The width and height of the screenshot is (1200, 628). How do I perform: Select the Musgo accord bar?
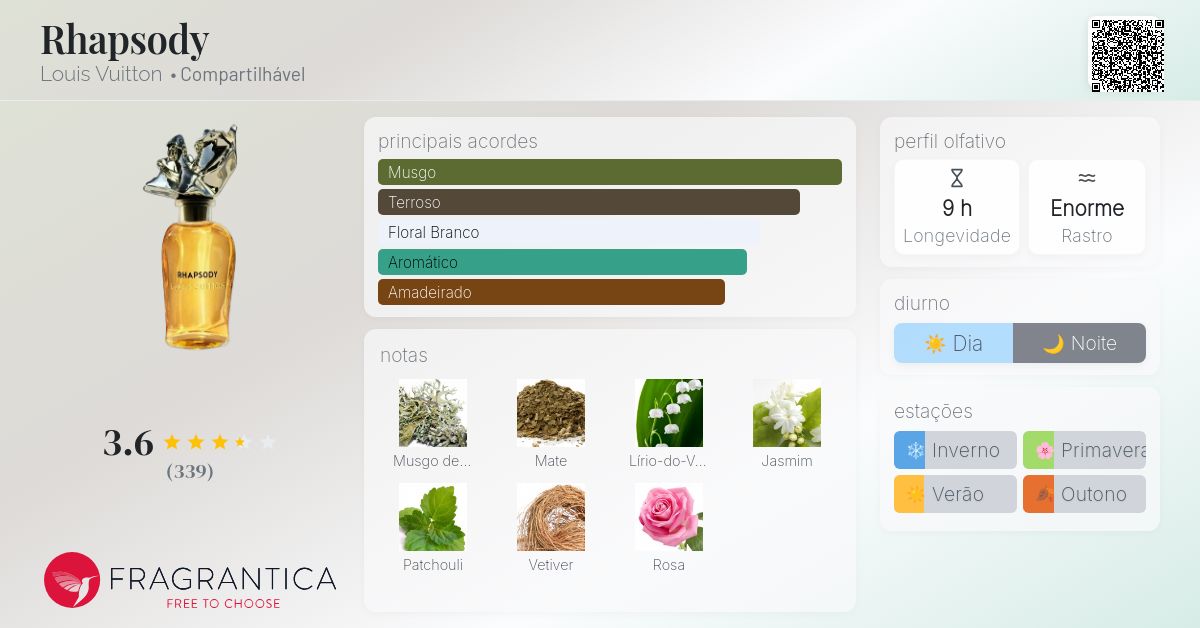pyautogui.click(x=610, y=172)
